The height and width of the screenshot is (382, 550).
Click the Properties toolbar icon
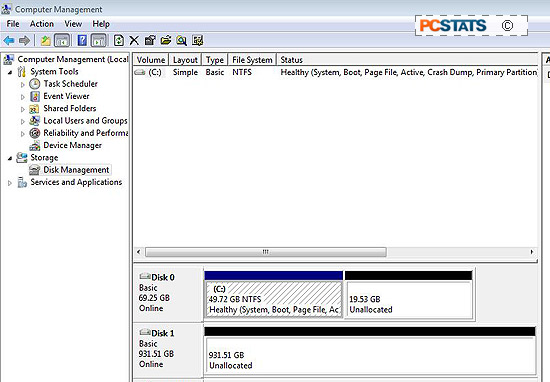150,41
